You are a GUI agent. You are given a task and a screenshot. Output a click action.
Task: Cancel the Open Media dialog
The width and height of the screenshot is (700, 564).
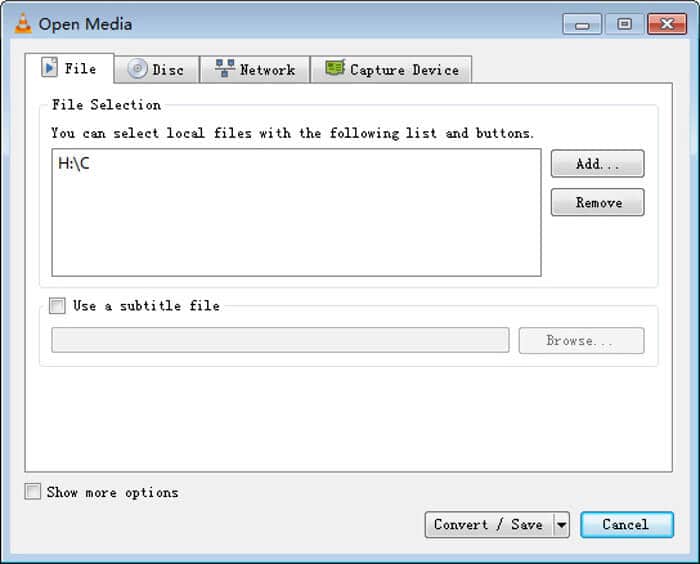pyautogui.click(x=625, y=525)
